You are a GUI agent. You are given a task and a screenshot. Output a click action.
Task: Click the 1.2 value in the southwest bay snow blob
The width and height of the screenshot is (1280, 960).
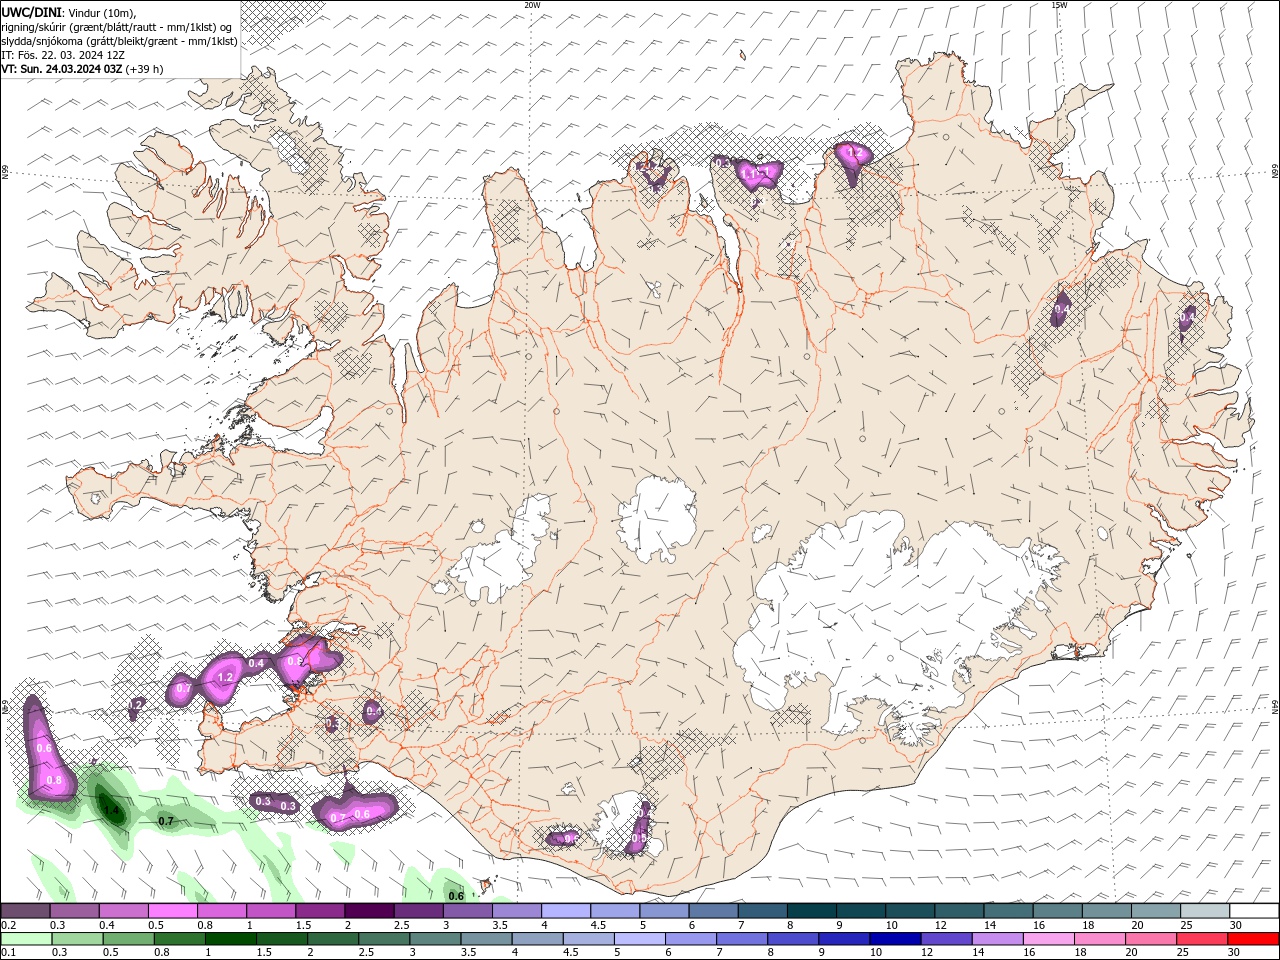pyautogui.click(x=225, y=677)
